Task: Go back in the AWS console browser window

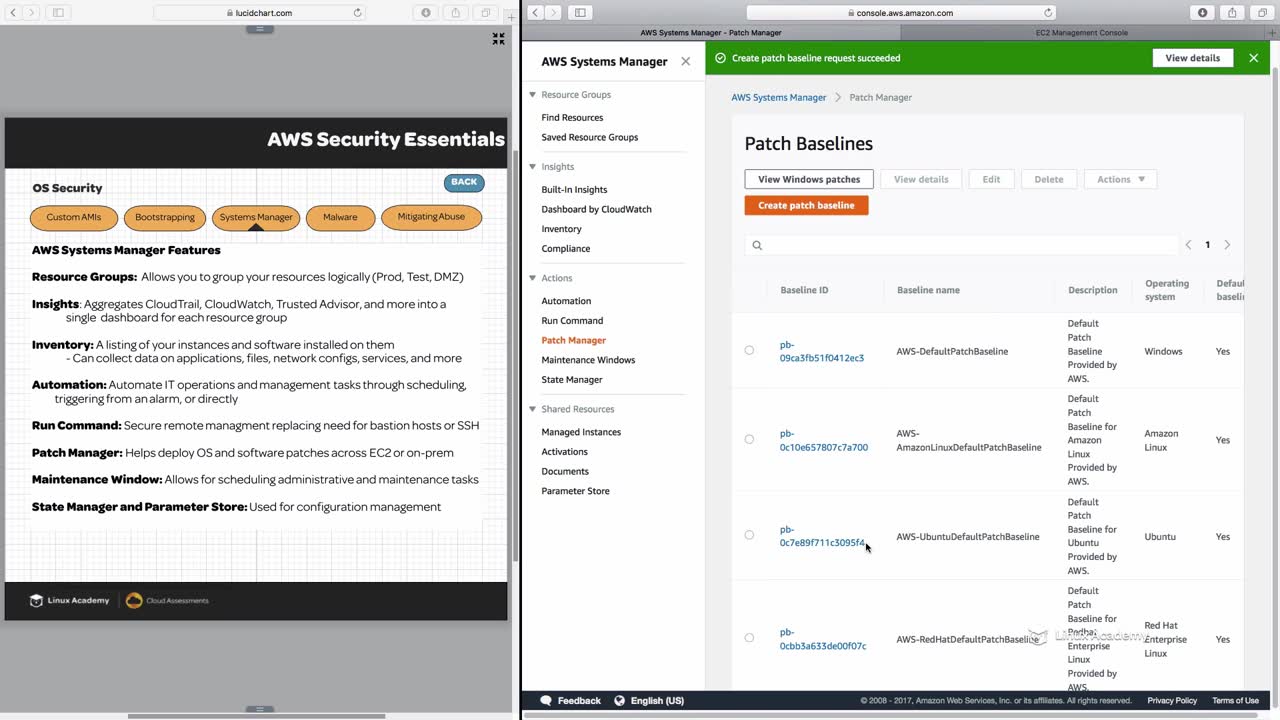Action: tap(535, 13)
